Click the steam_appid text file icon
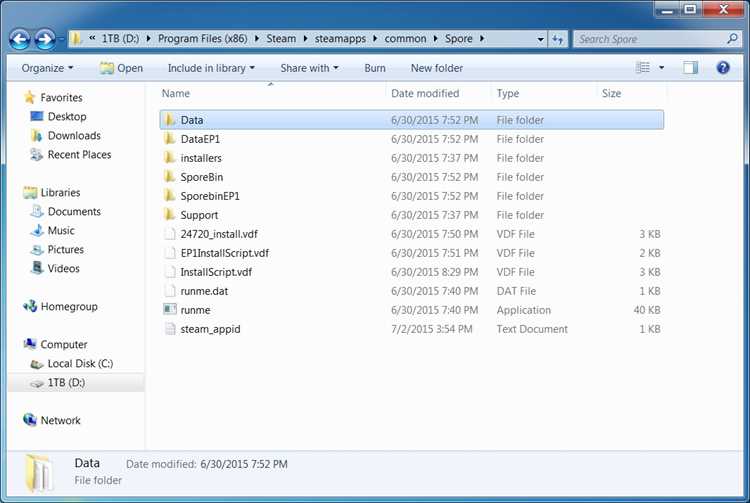Image resolution: width=750 pixels, height=503 pixels. [x=170, y=328]
